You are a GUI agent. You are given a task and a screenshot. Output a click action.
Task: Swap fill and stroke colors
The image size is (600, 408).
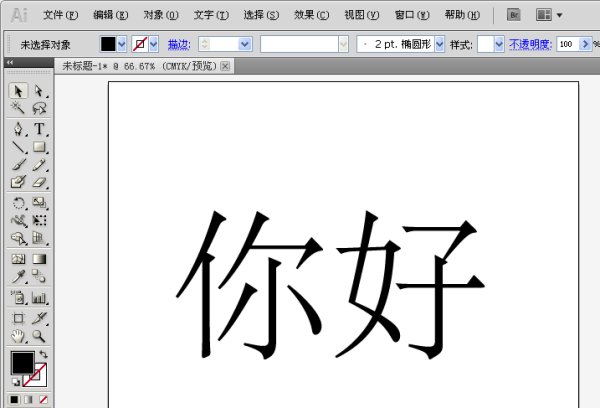pyautogui.click(x=43, y=354)
